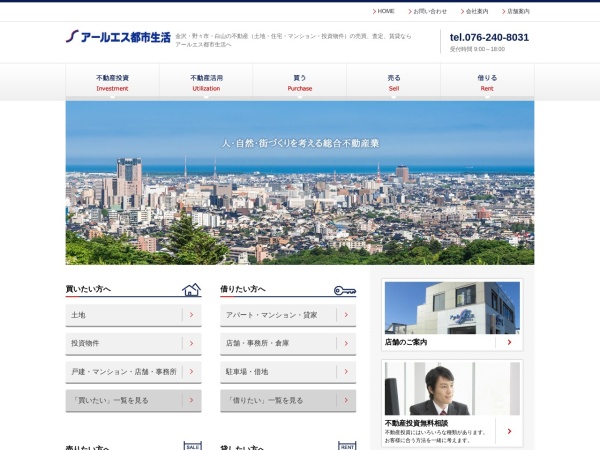Click the arrow on アパート・マンション・貸家 row
Screen dimensions: 600x450
tap(347, 315)
